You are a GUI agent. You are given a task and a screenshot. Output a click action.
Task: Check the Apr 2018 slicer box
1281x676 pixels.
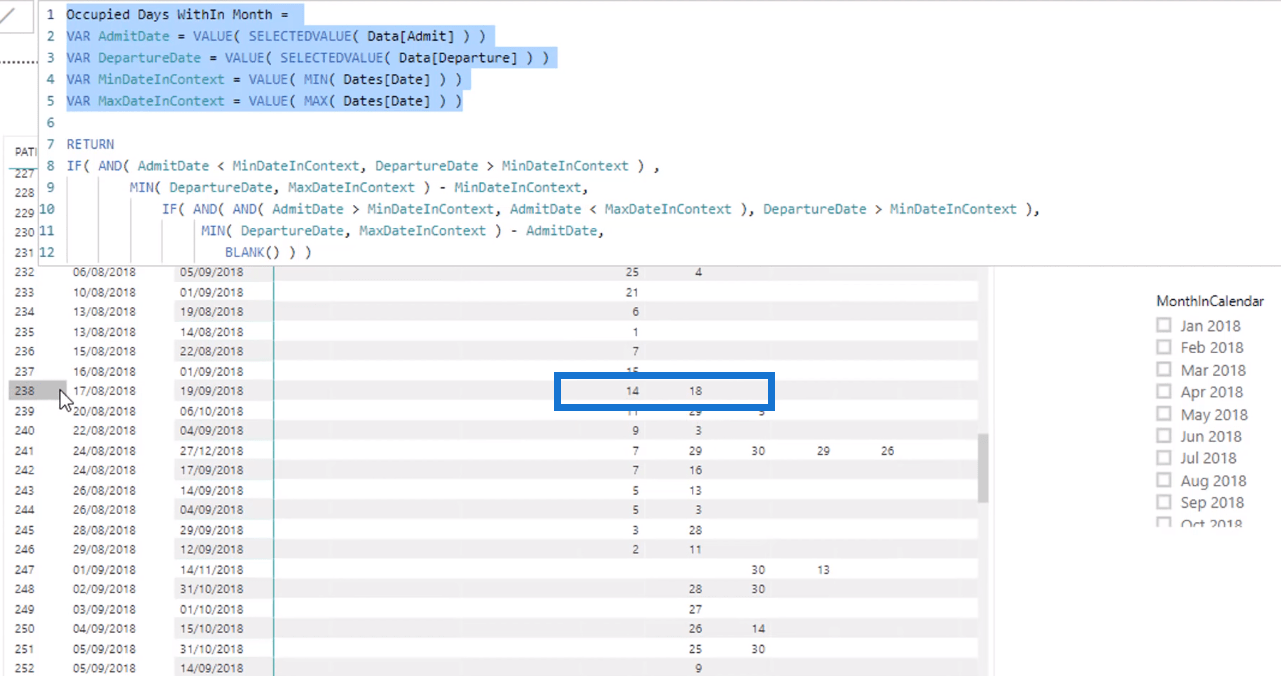[1163, 392]
